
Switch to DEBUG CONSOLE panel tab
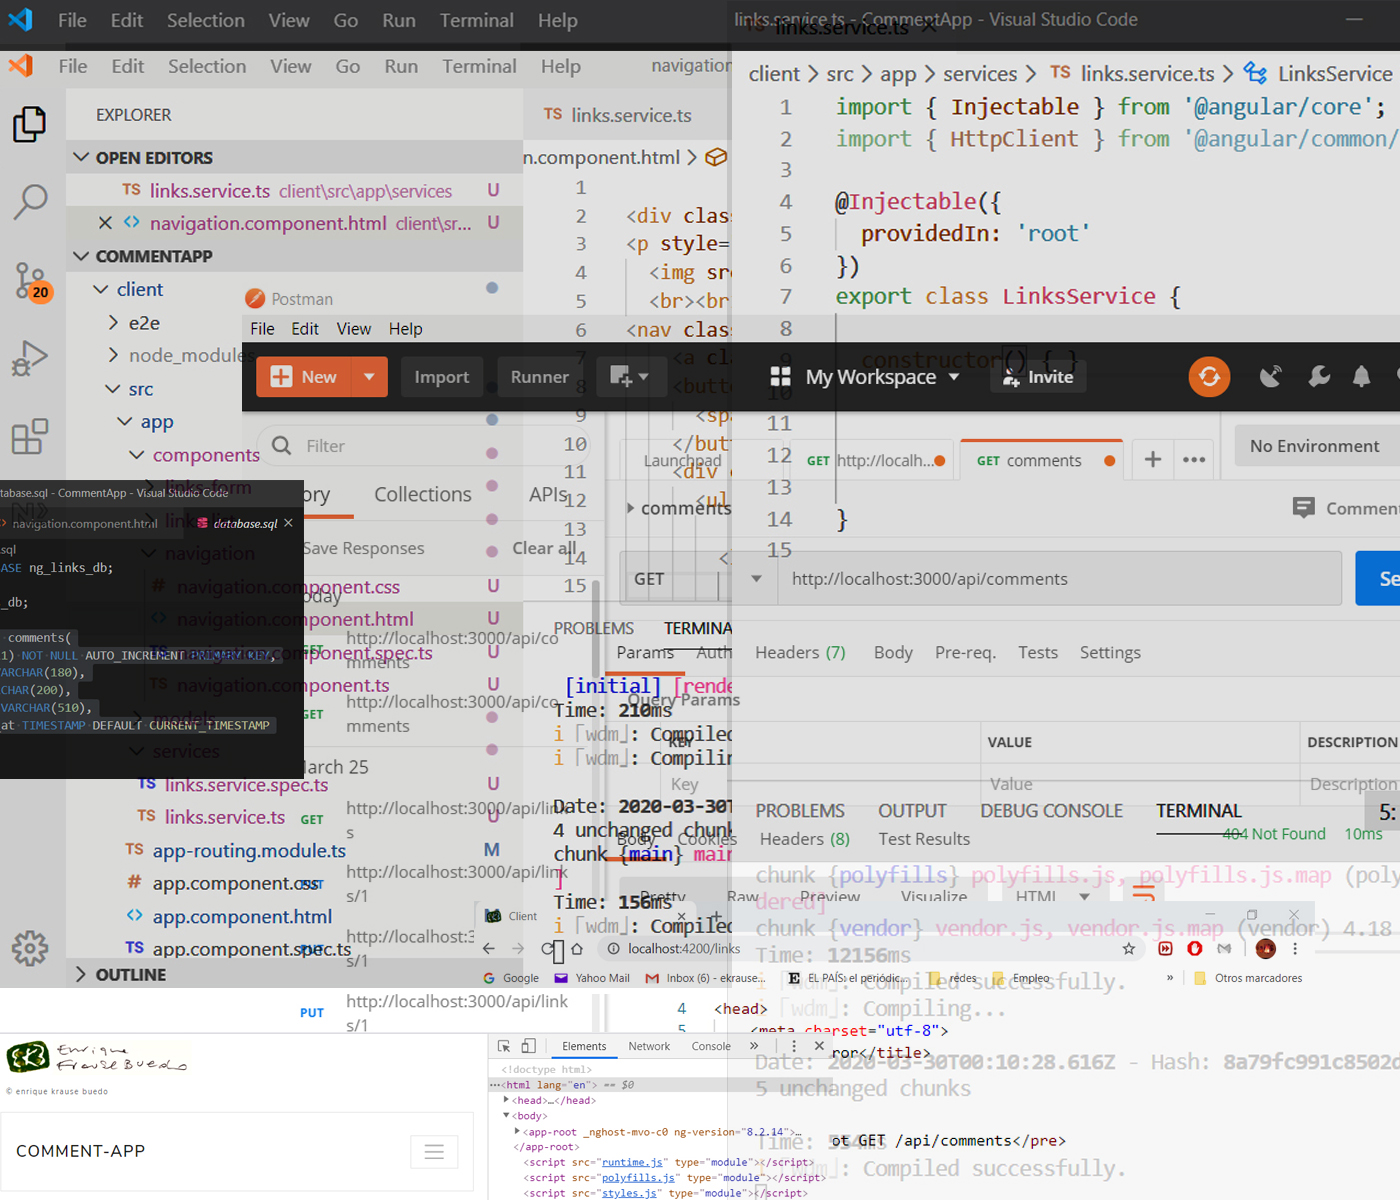pyautogui.click(x=1051, y=811)
